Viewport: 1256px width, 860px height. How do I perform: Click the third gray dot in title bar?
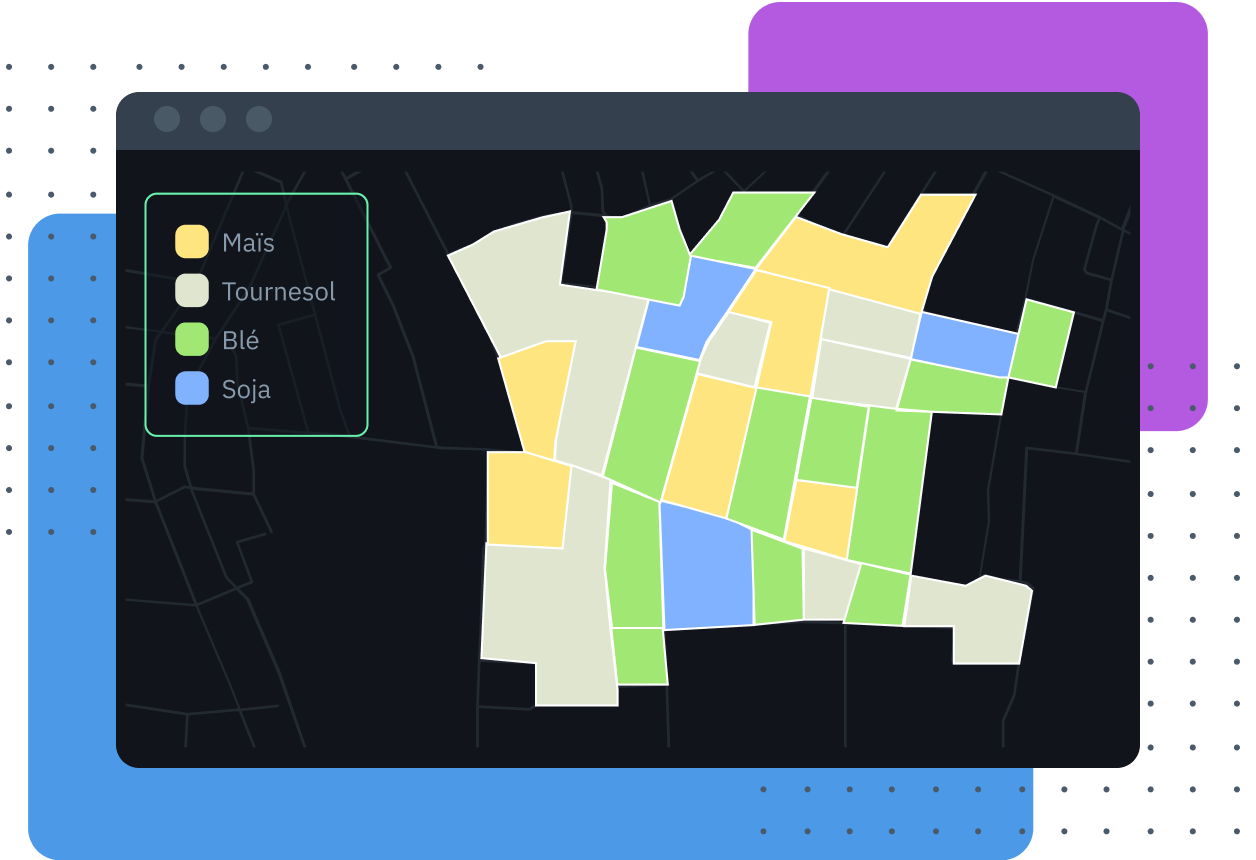259,120
